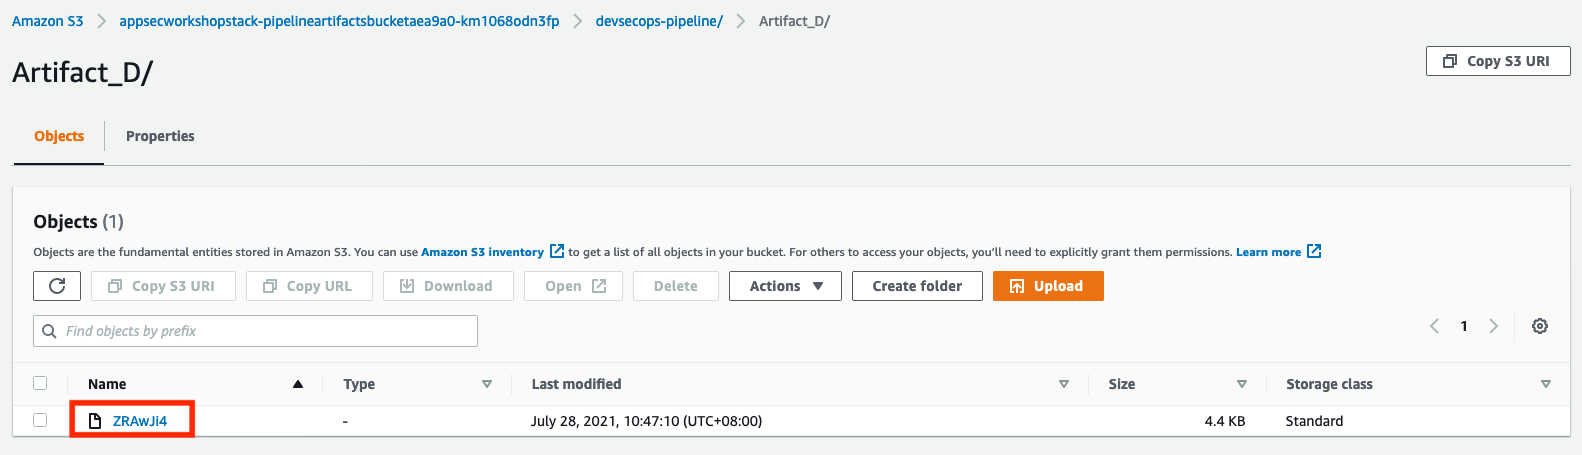Click external link icon beside Amazon S3 inventory
Viewport: 1582px width, 455px height.
[x=557, y=251]
